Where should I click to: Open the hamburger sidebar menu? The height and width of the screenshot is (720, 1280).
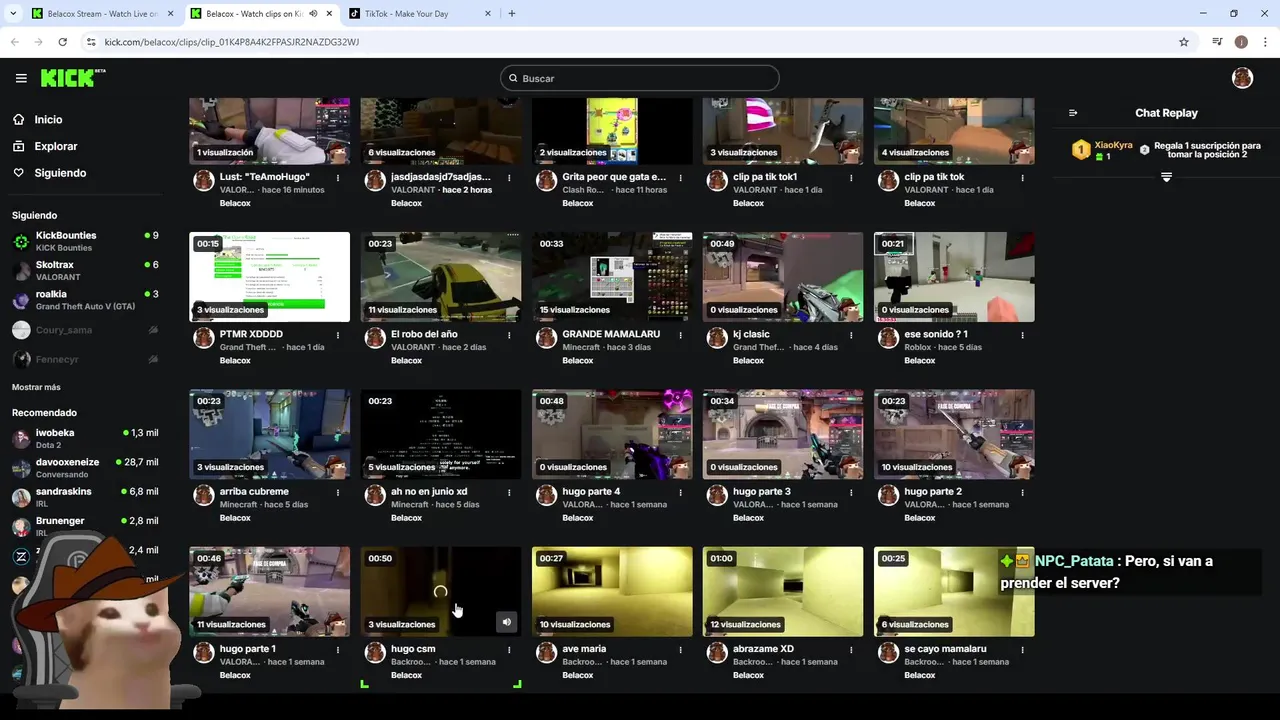coord(21,78)
